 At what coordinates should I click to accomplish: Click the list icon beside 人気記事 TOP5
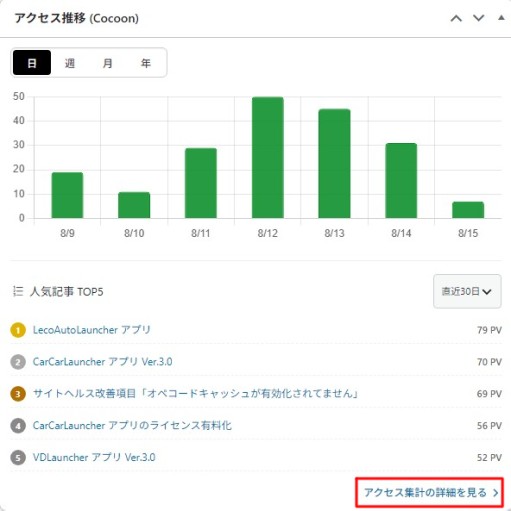click(x=18, y=291)
